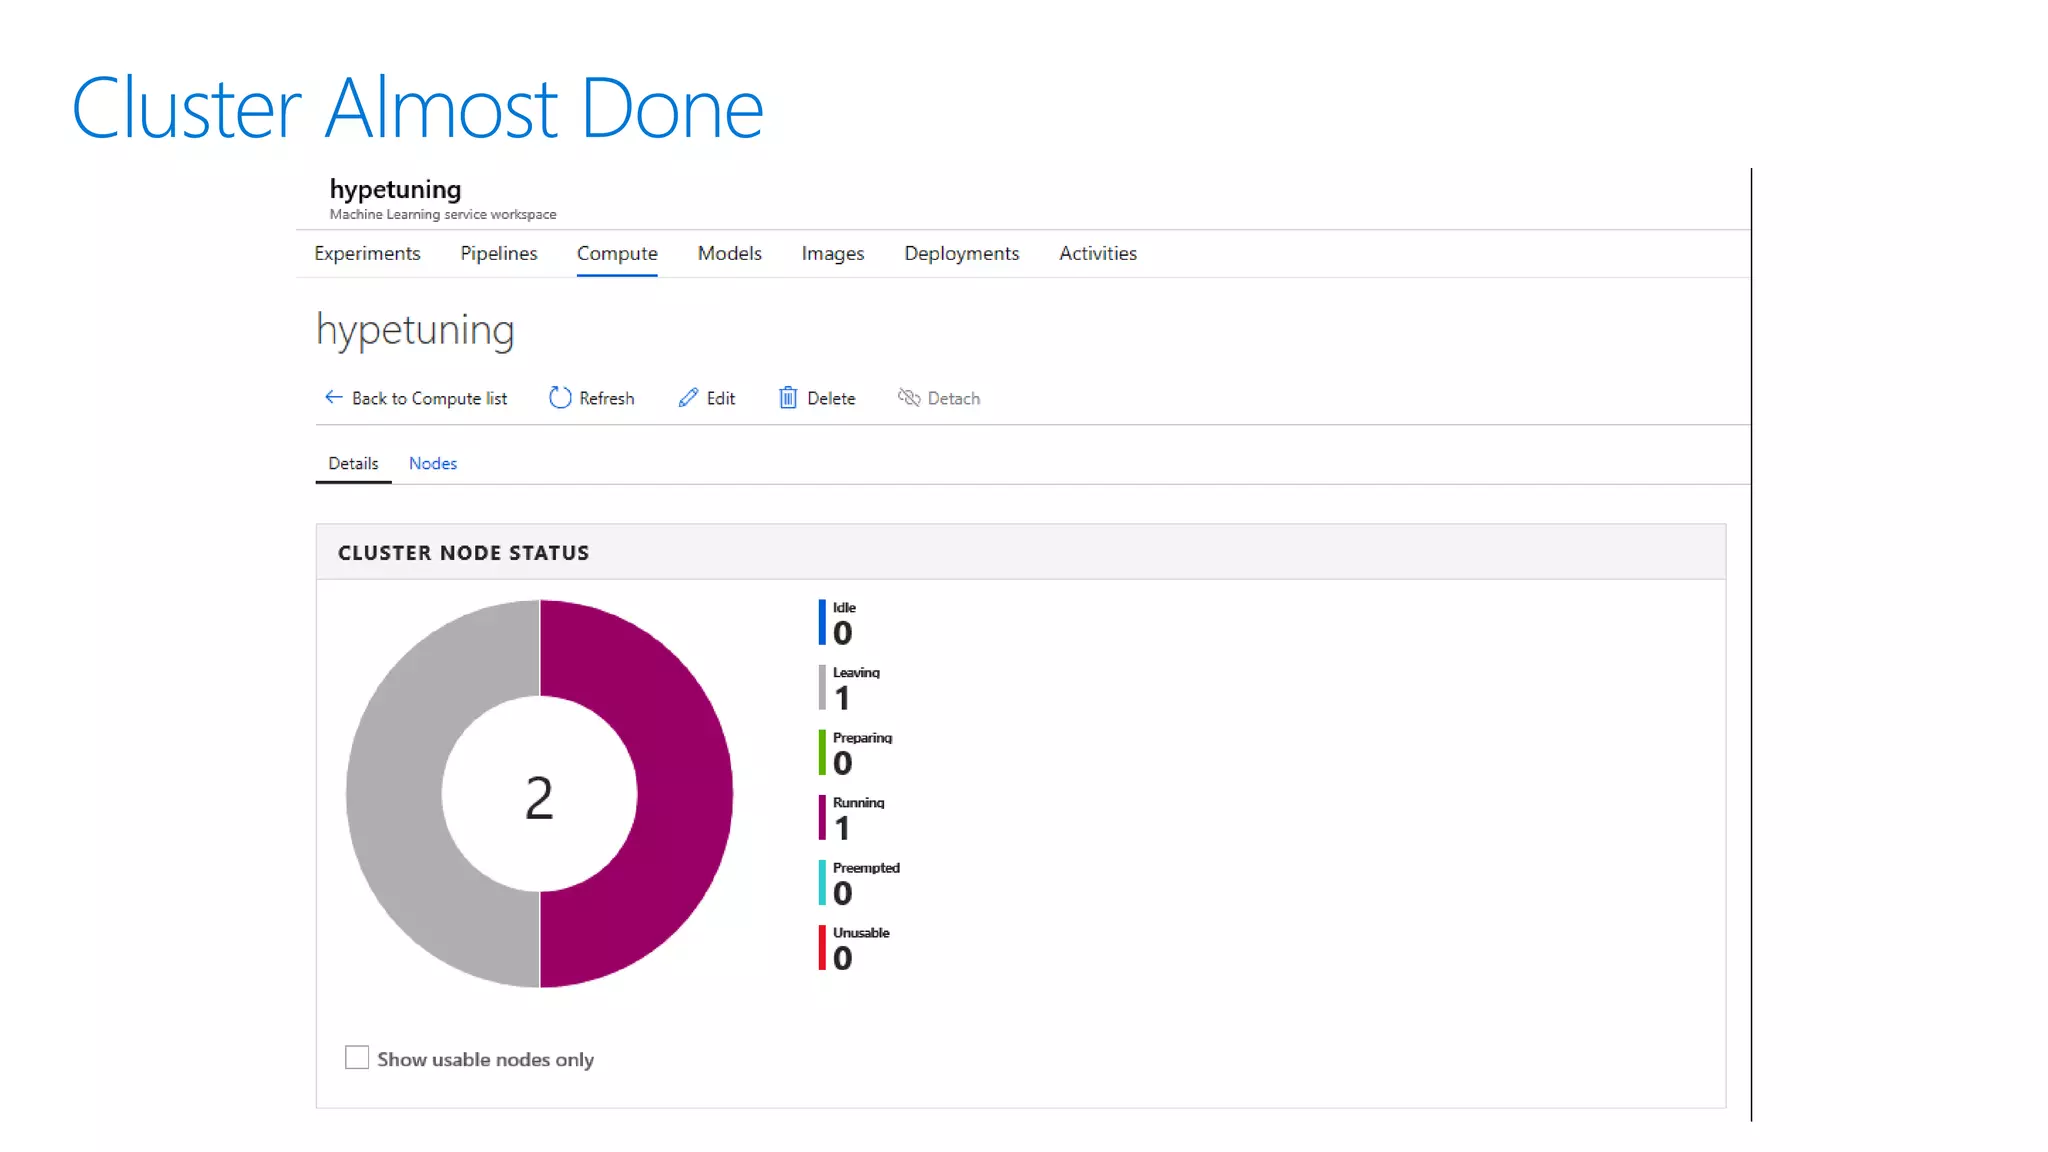Image resolution: width=2048 pixels, height=1152 pixels.
Task: Switch to the Deployments tab
Action: (x=961, y=254)
